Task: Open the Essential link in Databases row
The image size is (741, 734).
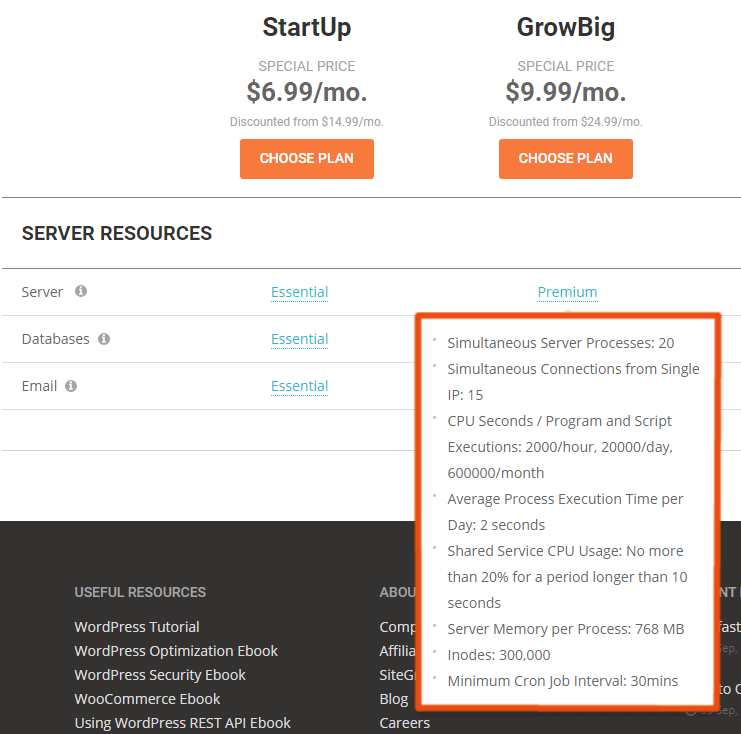Action: tap(300, 339)
